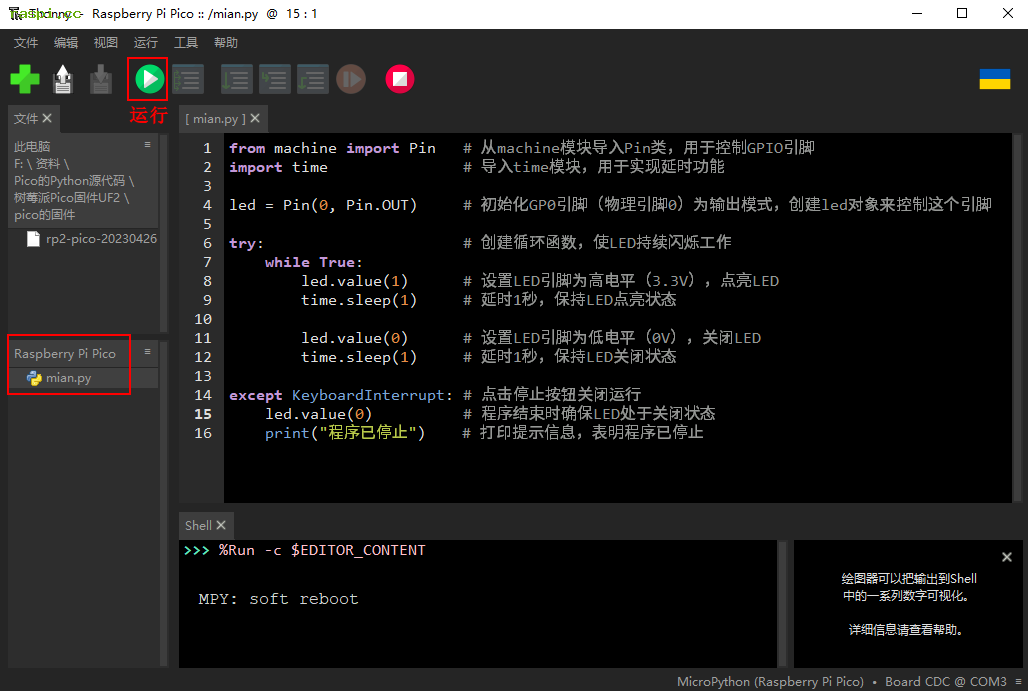Close the Shell panel tab
This screenshot has width=1028, height=691.
tap(221, 525)
